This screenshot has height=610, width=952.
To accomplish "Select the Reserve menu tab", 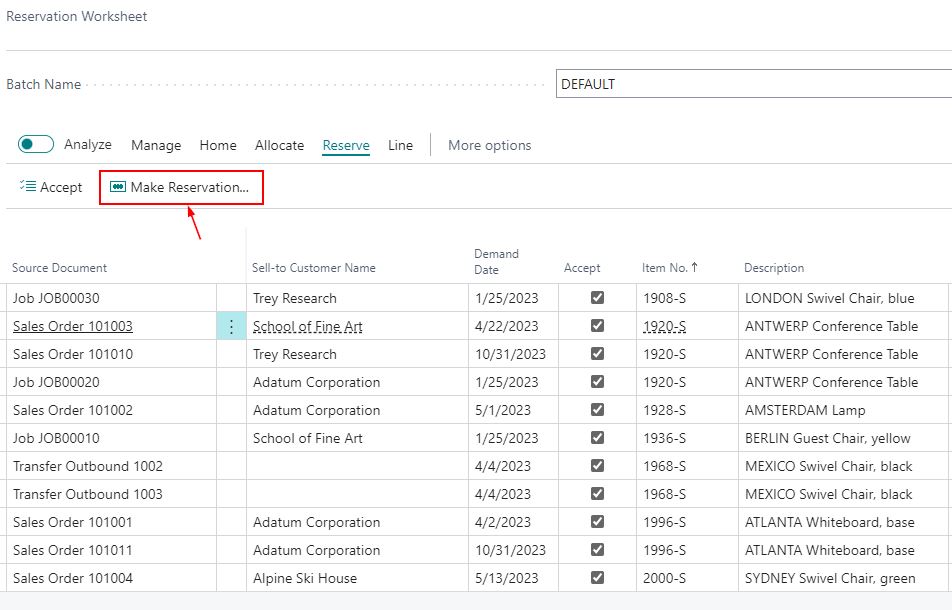I will click(346, 145).
